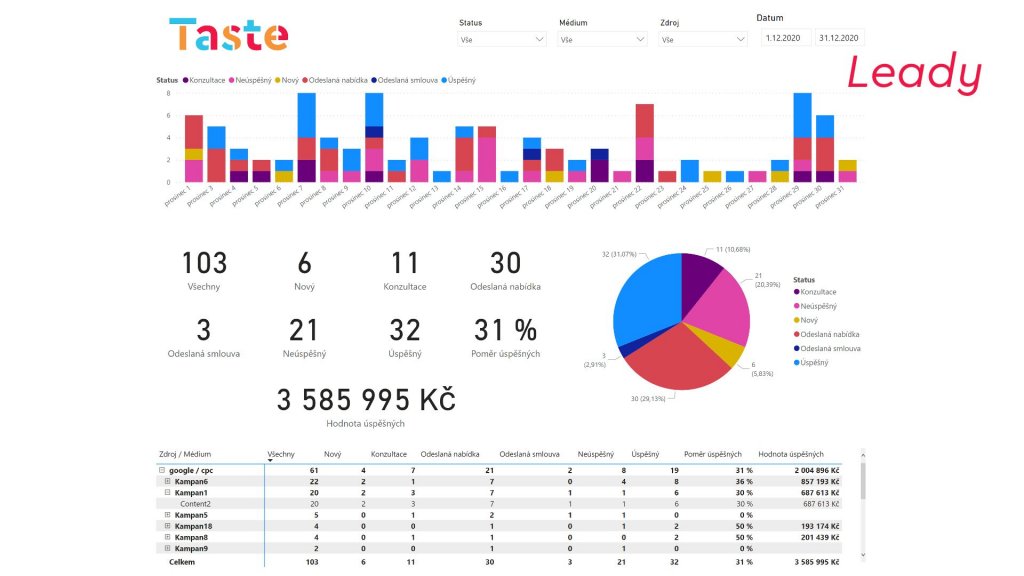This screenshot has height=576, width=1024.
Task: Click the Taste logo
Action: coord(229,35)
